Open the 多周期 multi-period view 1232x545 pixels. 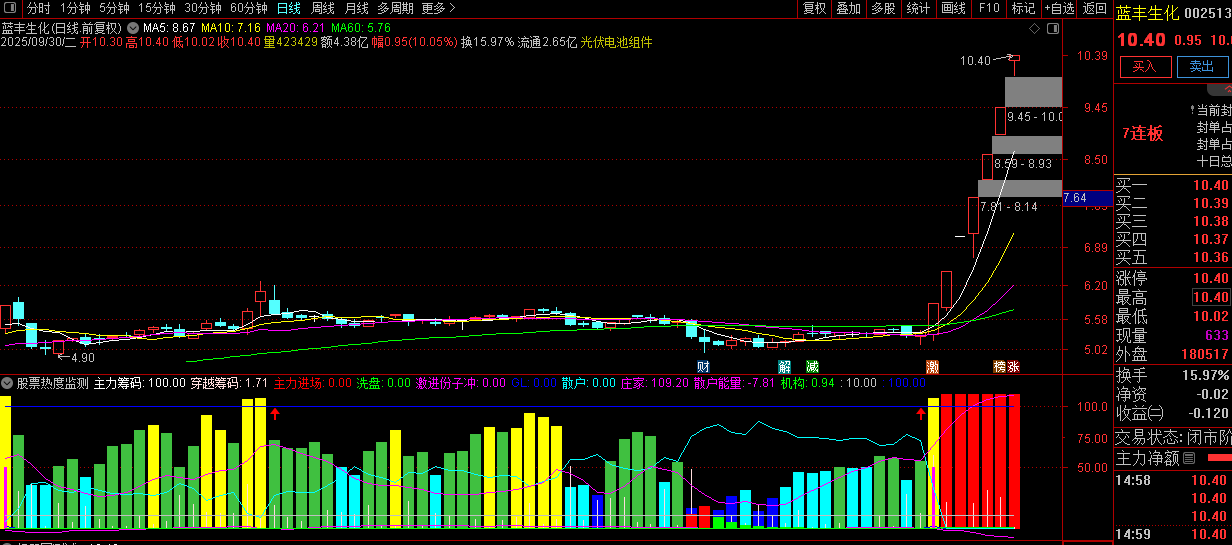click(395, 8)
